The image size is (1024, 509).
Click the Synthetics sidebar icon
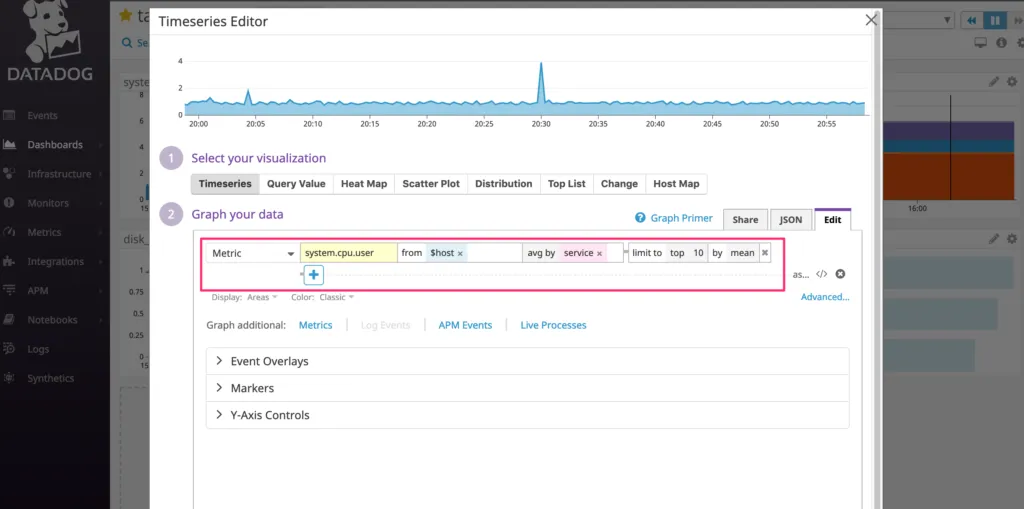(9, 378)
